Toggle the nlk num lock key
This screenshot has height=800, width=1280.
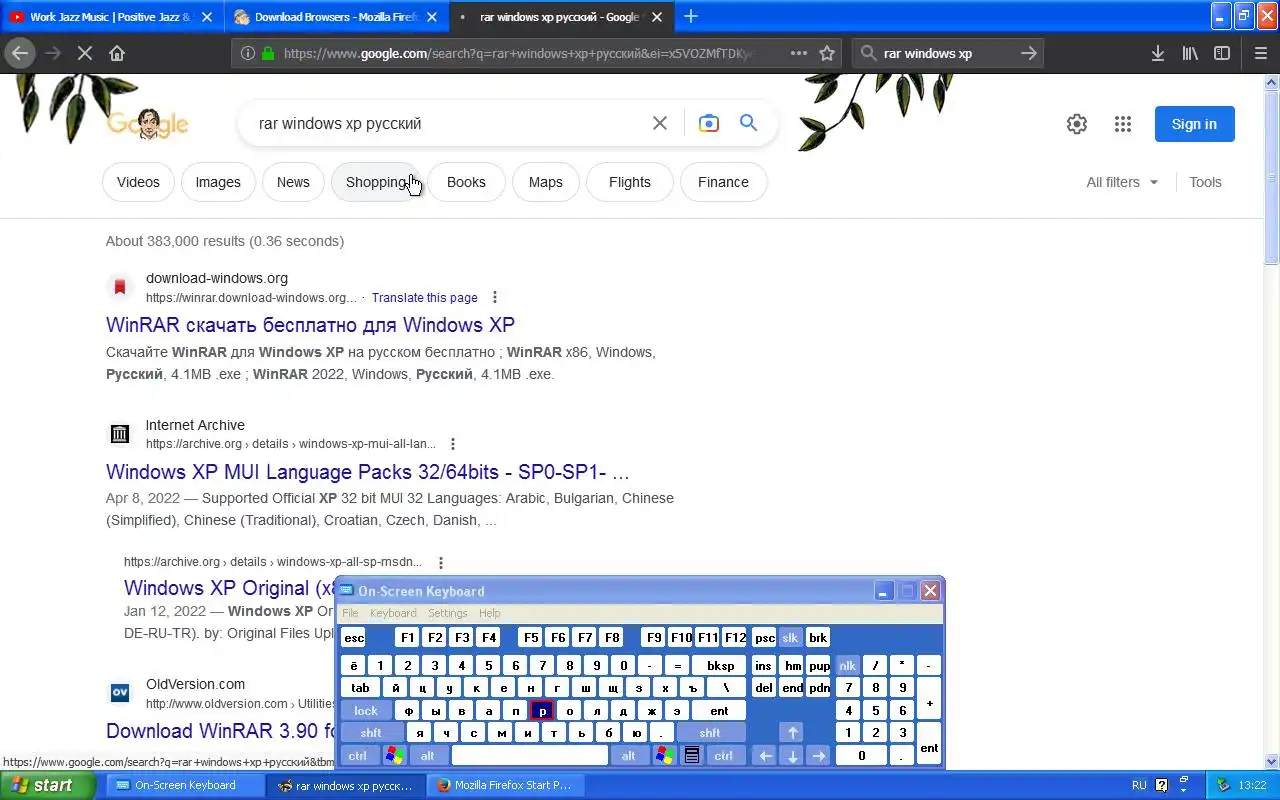848,665
